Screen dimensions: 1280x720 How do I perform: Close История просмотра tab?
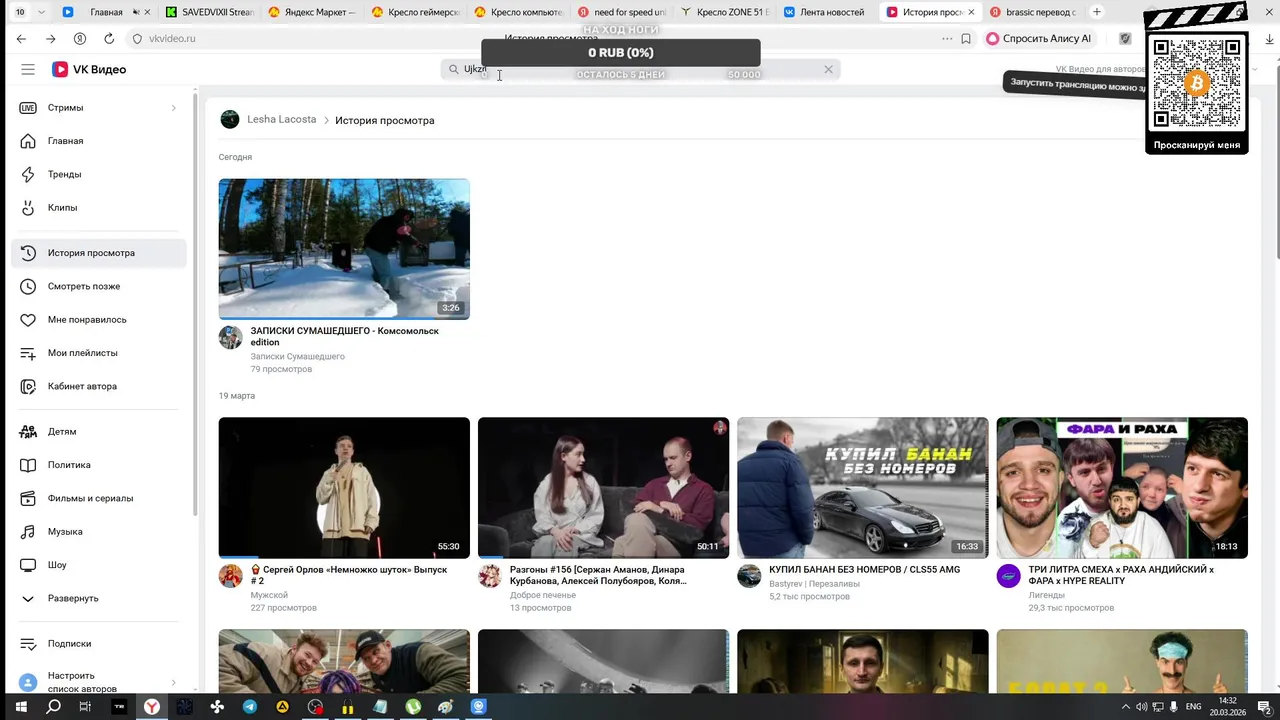pos(971,12)
